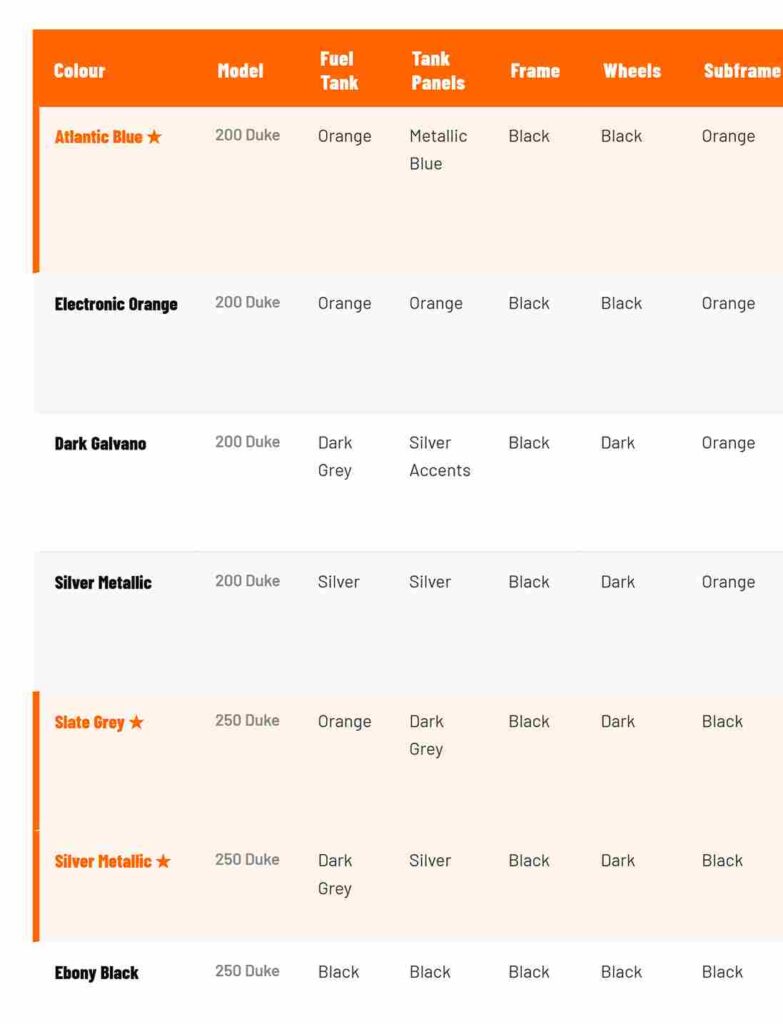Click the Silver Accents tank panels cell

point(439,456)
